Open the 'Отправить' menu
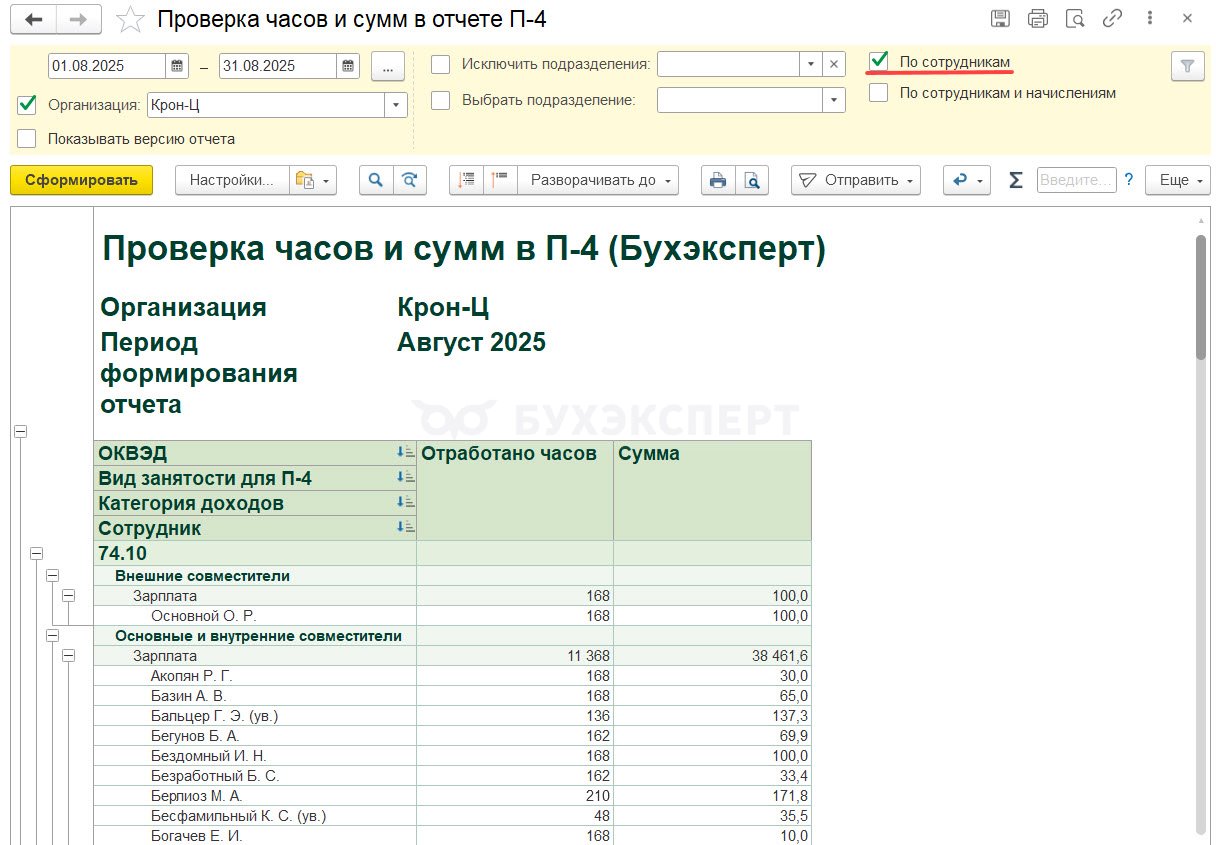1216x845 pixels. (x=855, y=180)
